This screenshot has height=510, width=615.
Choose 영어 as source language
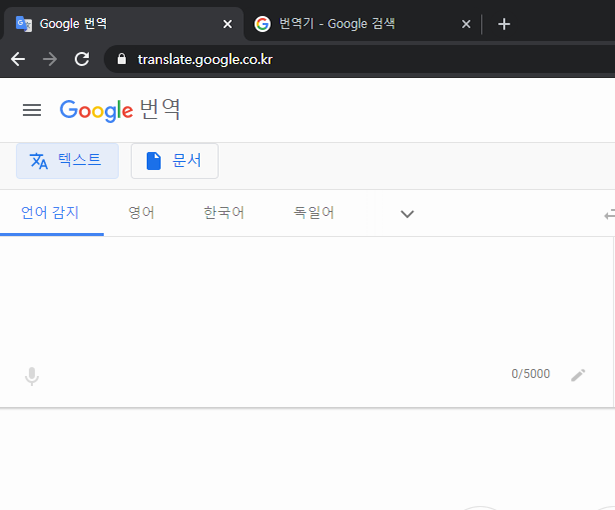(x=141, y=213)
